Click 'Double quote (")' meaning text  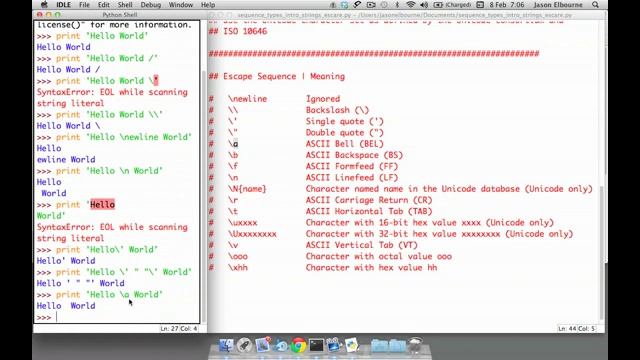click(345, 133)
